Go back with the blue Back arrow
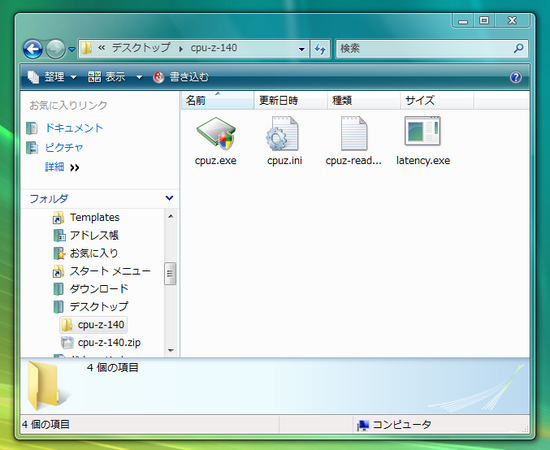The image size is (550, 450). point(33,49)
